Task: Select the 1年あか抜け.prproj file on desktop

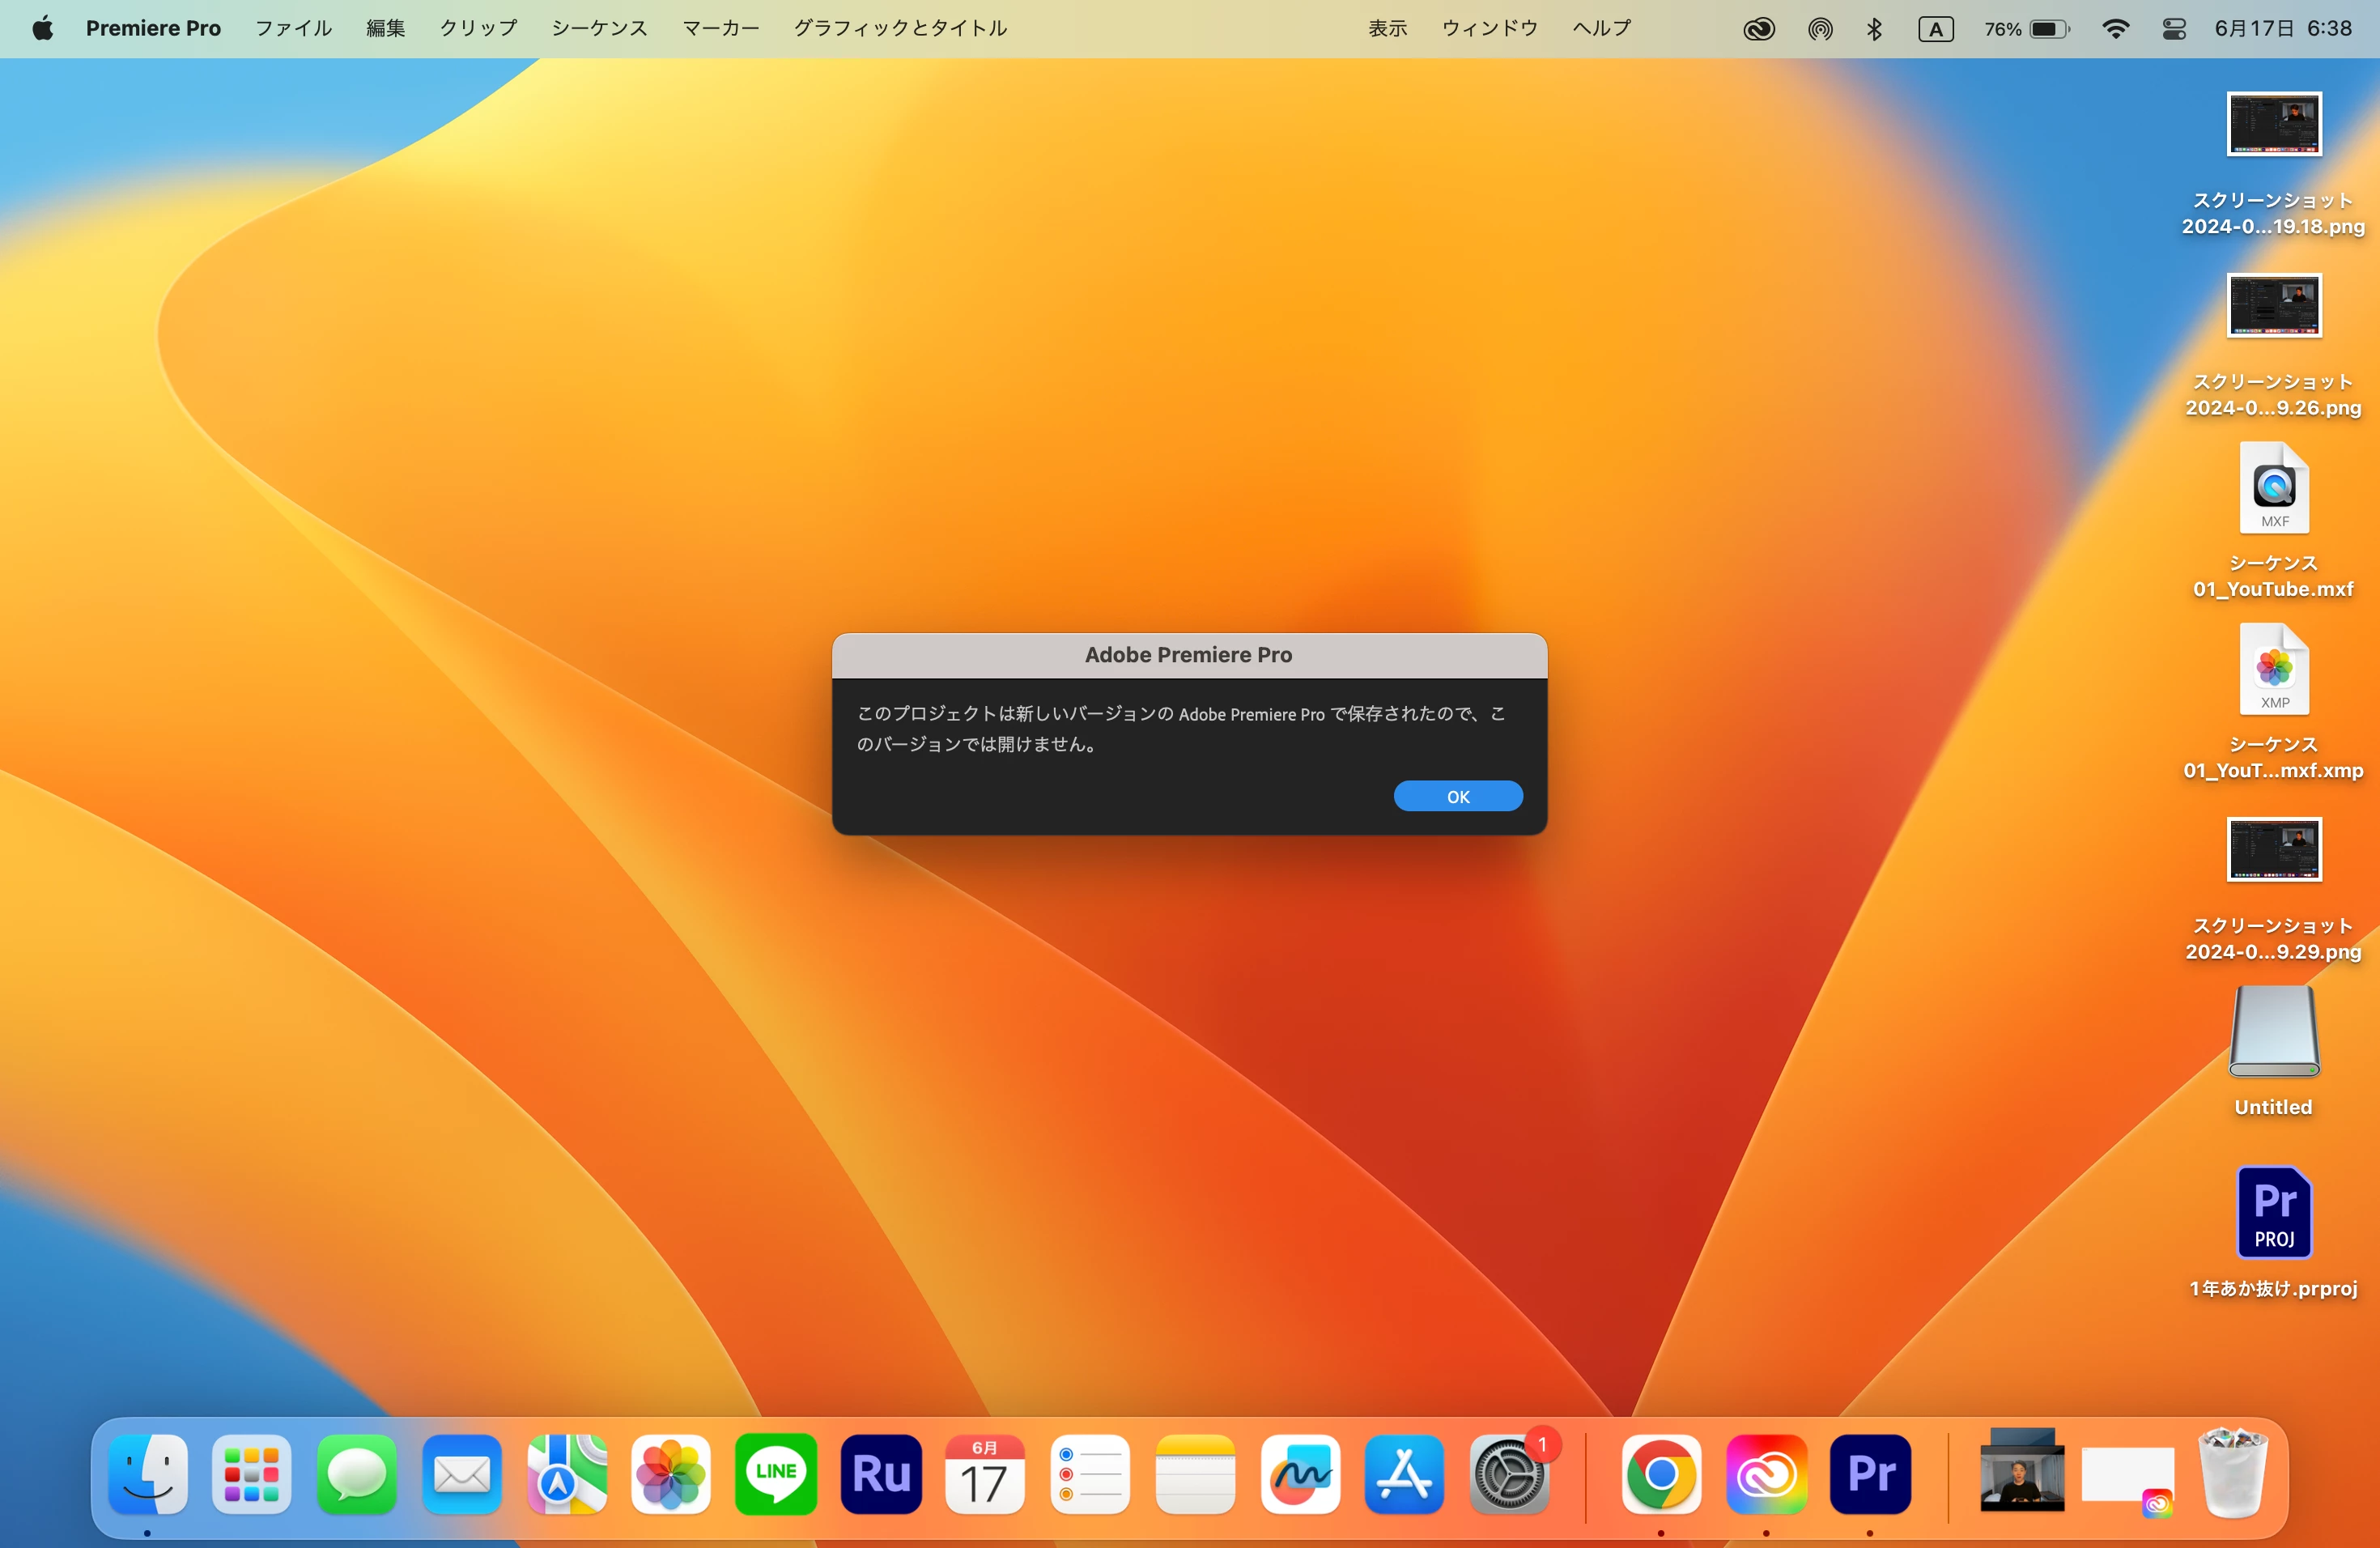Action: pyautogui.click(x=2273, y=1212)
